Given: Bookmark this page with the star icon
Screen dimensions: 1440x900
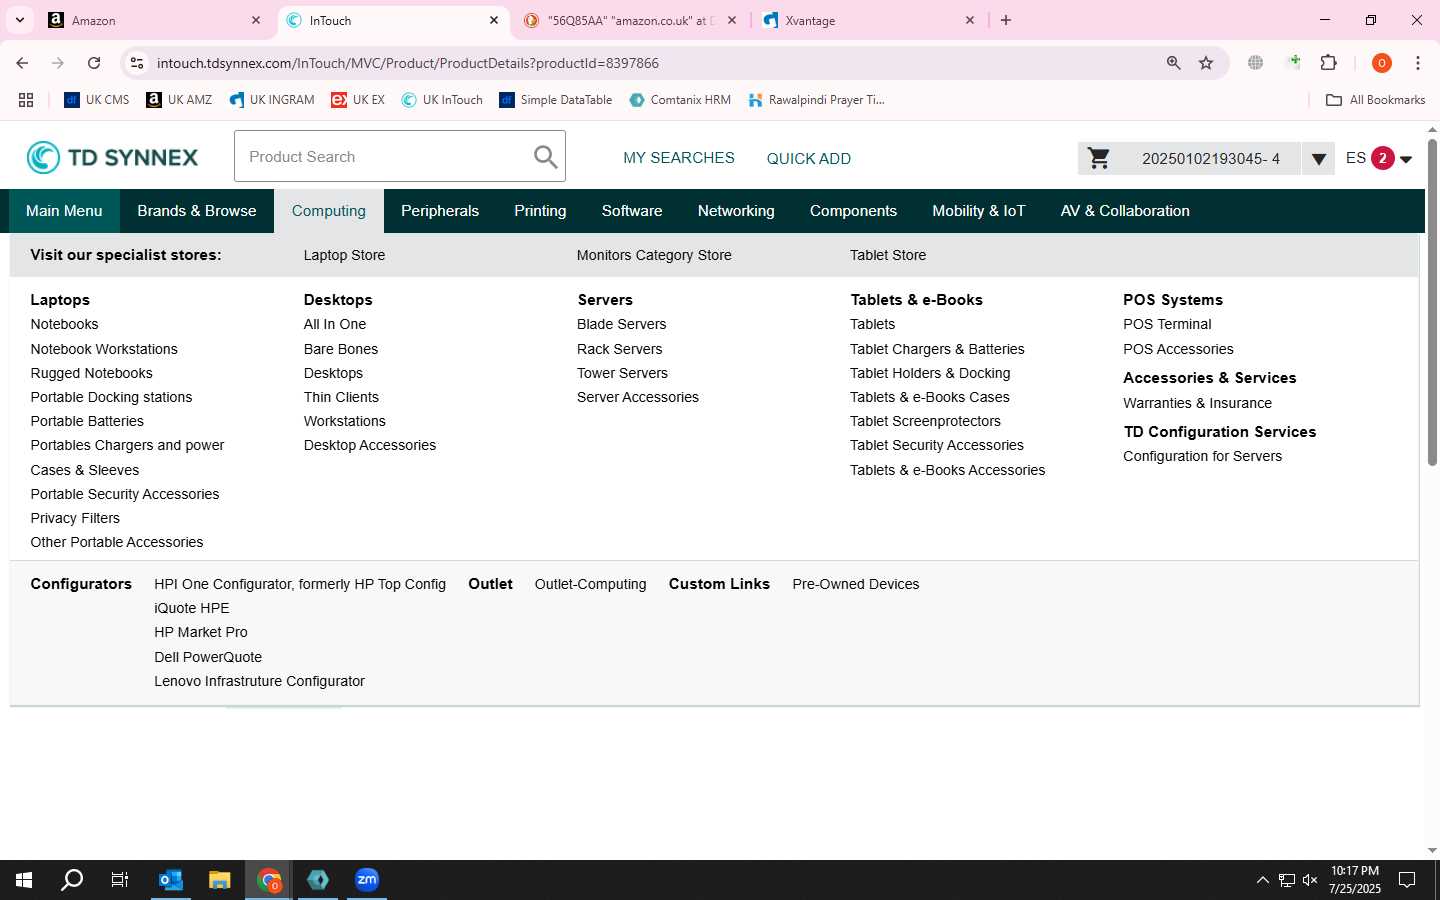Looking at the screenshot, I should click(1206, 63).
